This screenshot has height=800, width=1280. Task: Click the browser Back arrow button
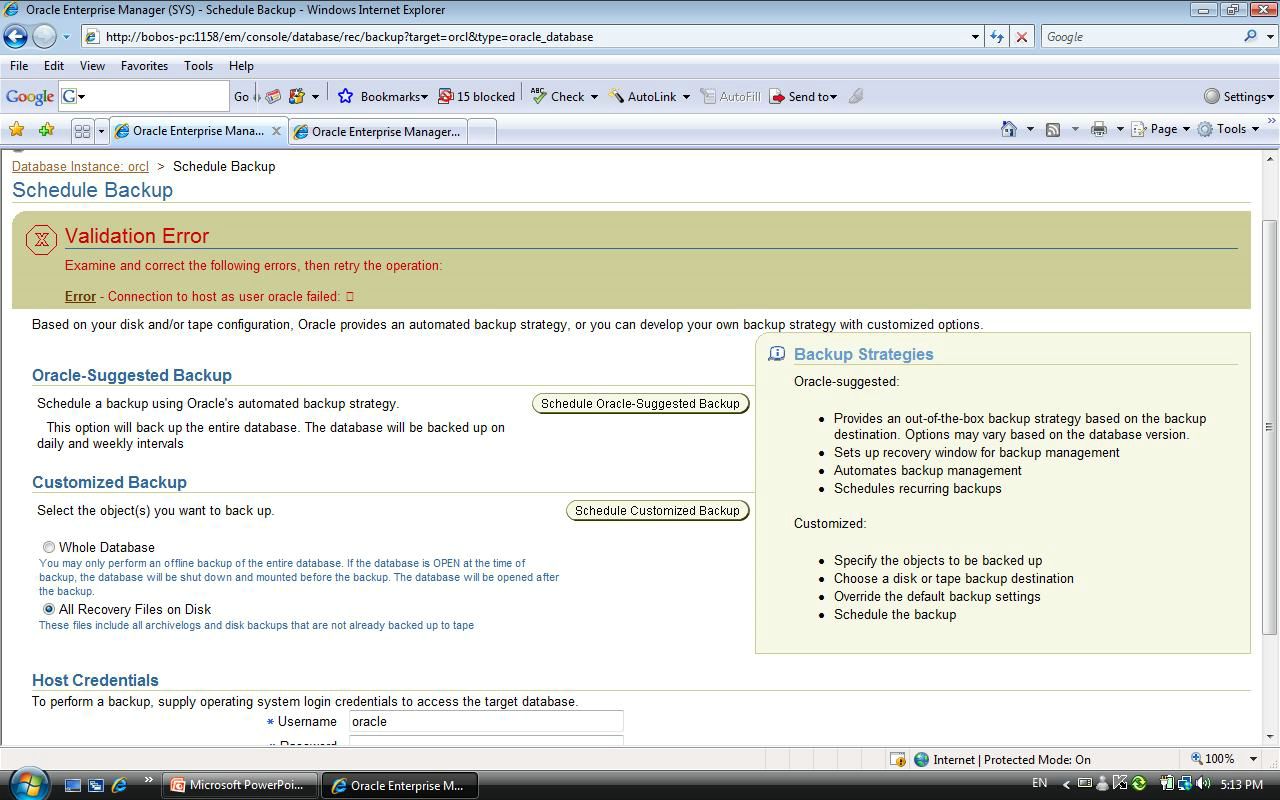[15, 37]
